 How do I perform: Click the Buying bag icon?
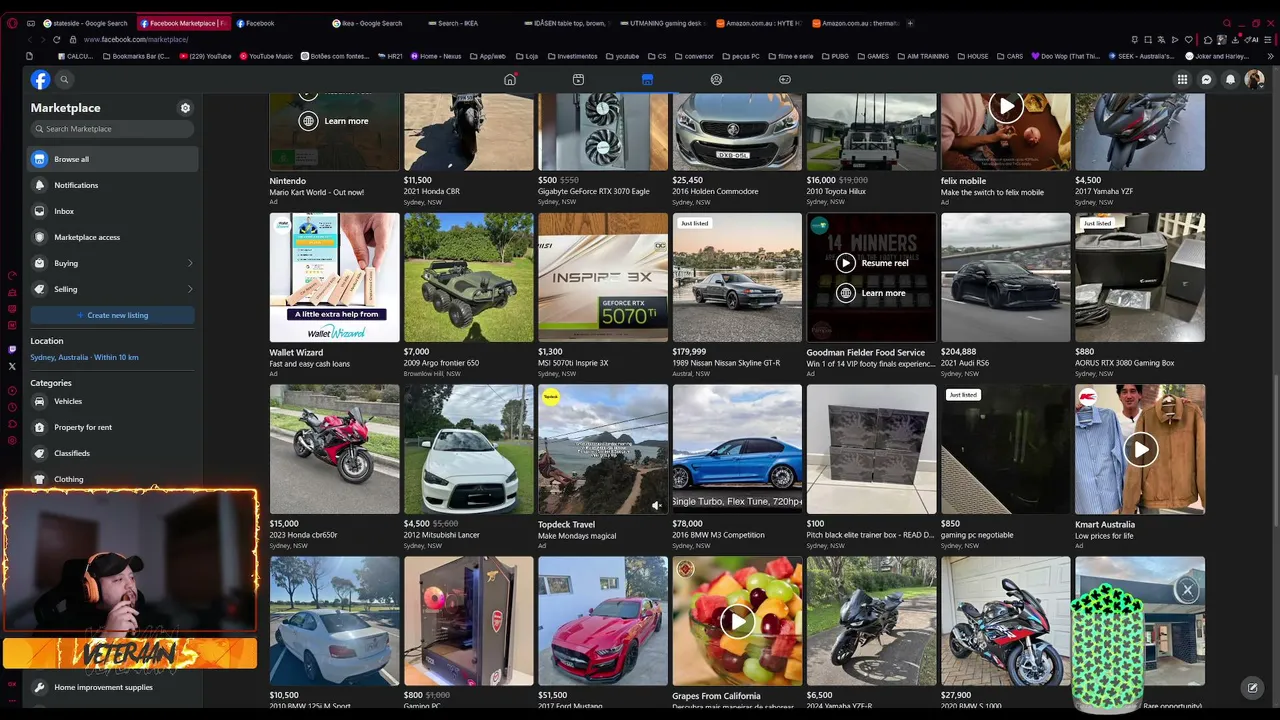click(x=39, y=263)
